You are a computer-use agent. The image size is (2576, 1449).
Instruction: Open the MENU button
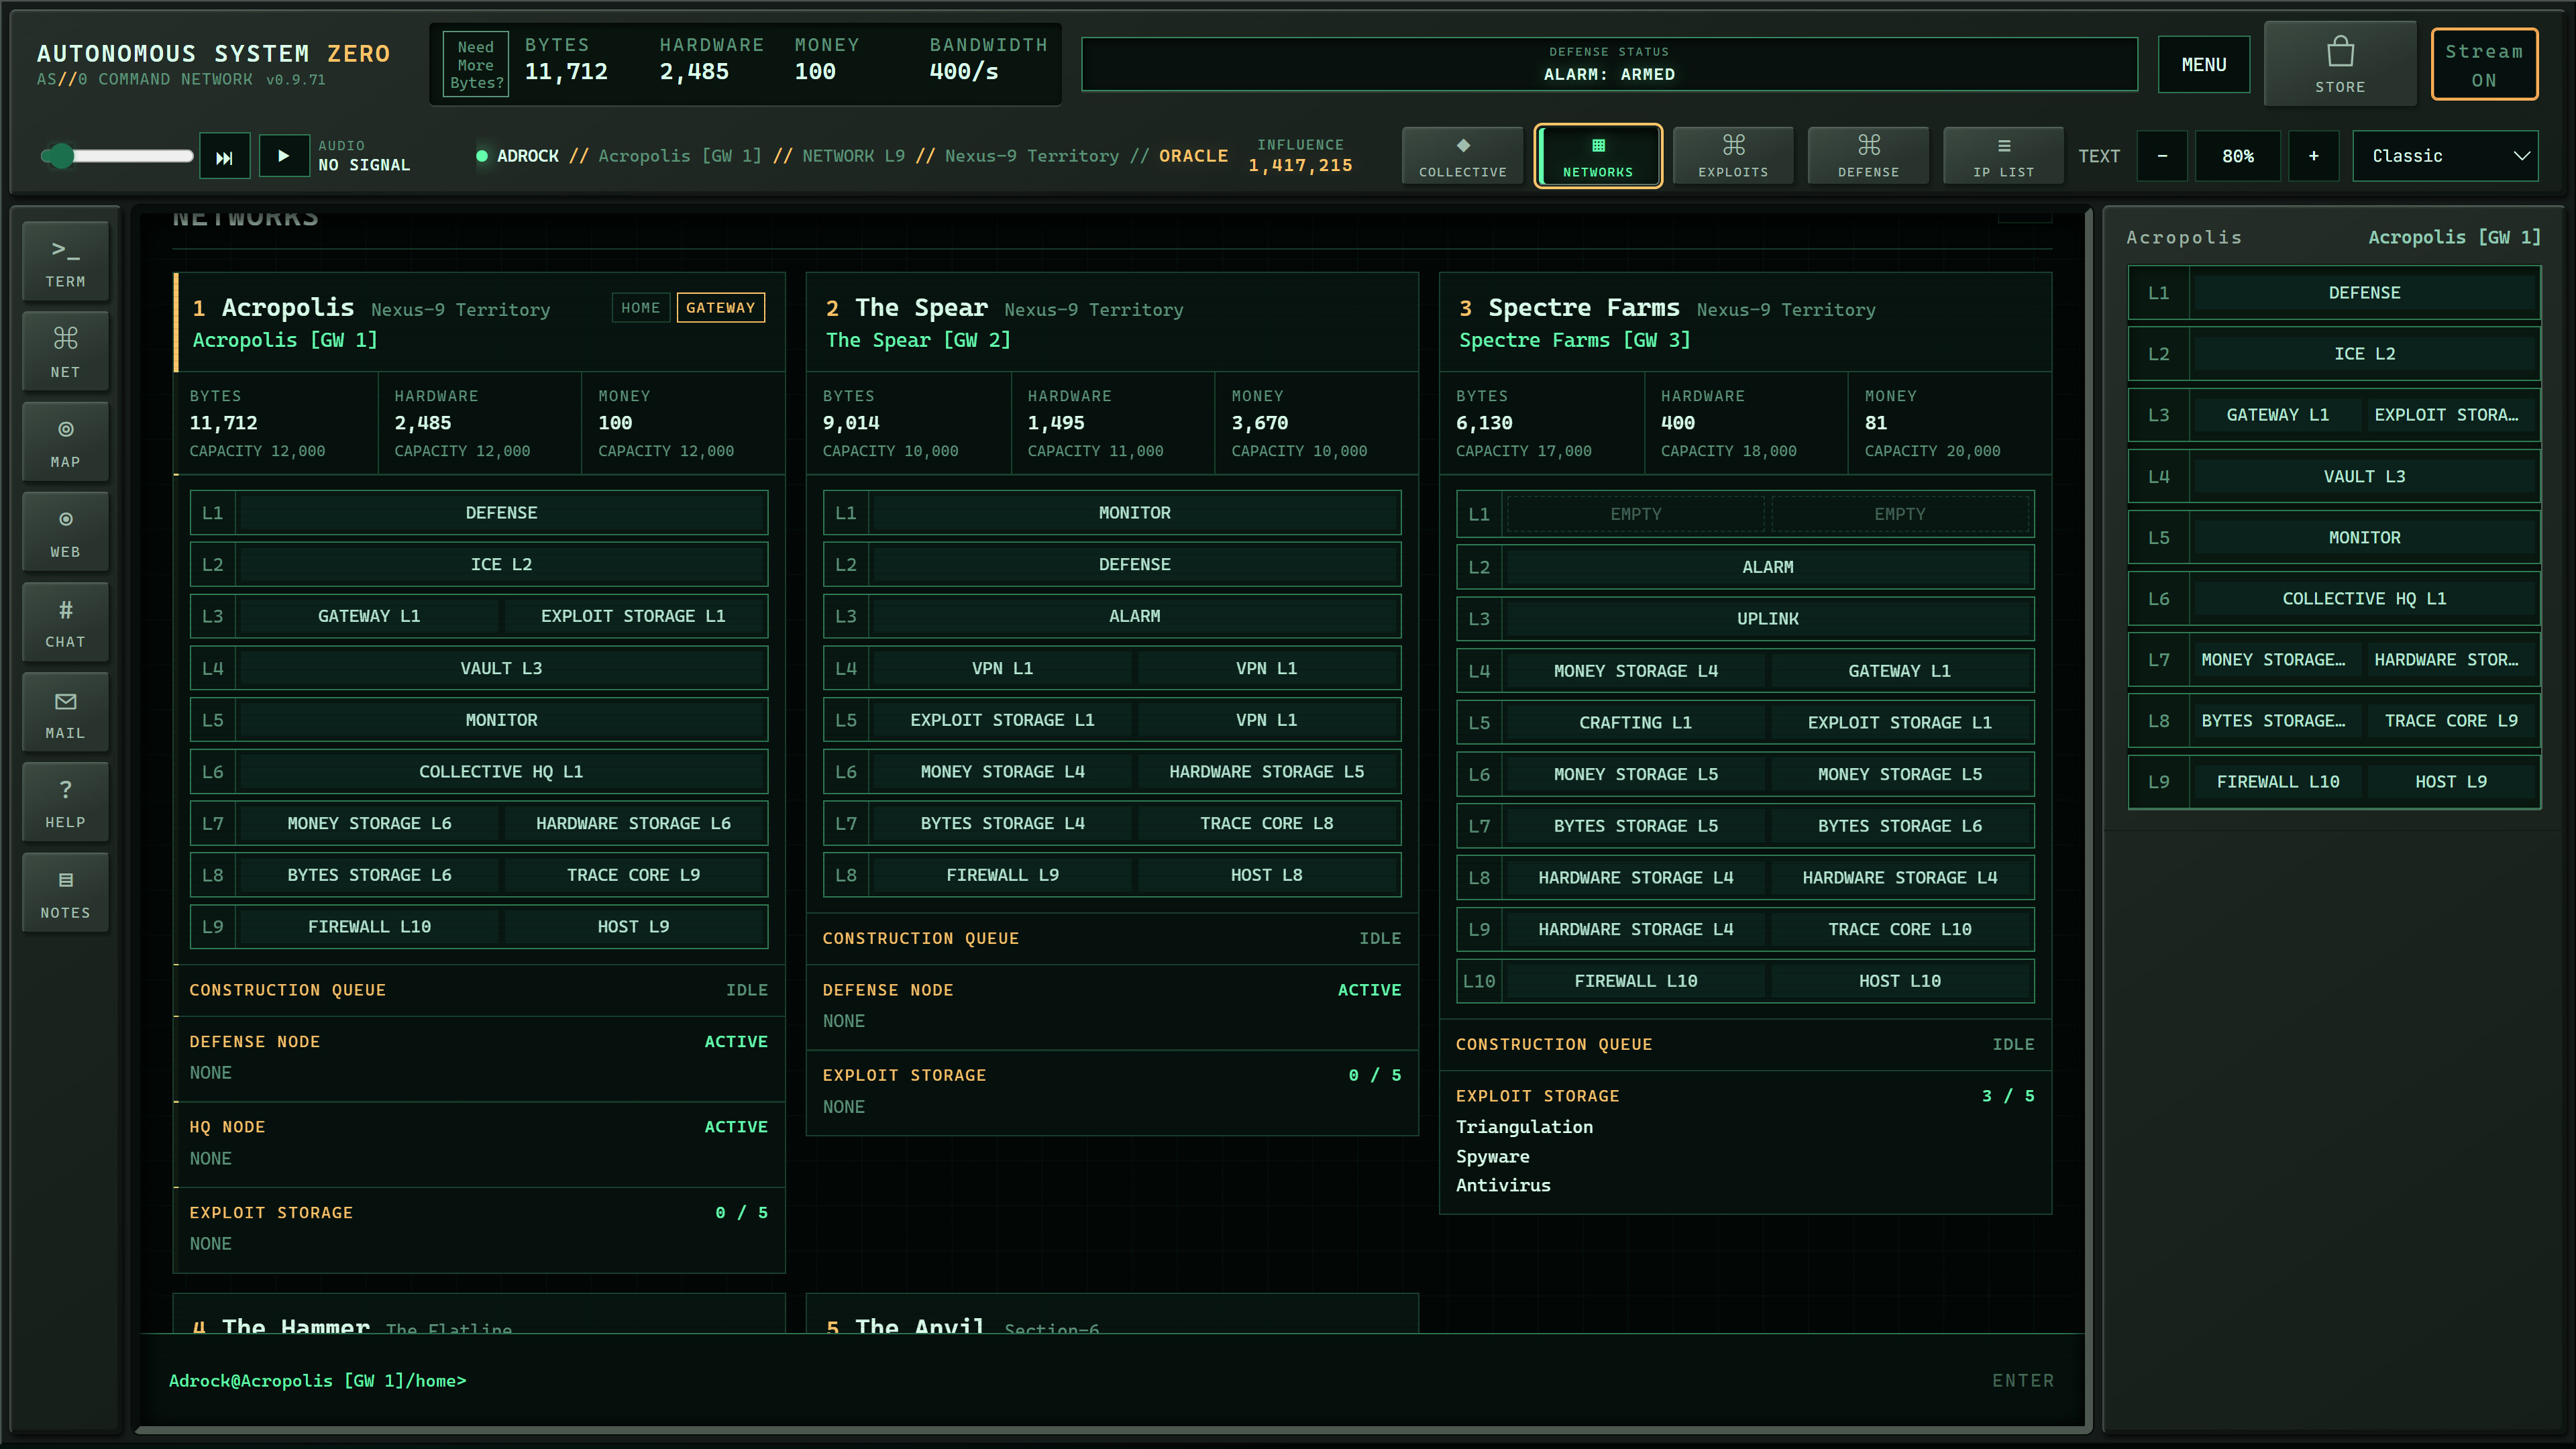pyautogui.click(x=2204, y=65)
